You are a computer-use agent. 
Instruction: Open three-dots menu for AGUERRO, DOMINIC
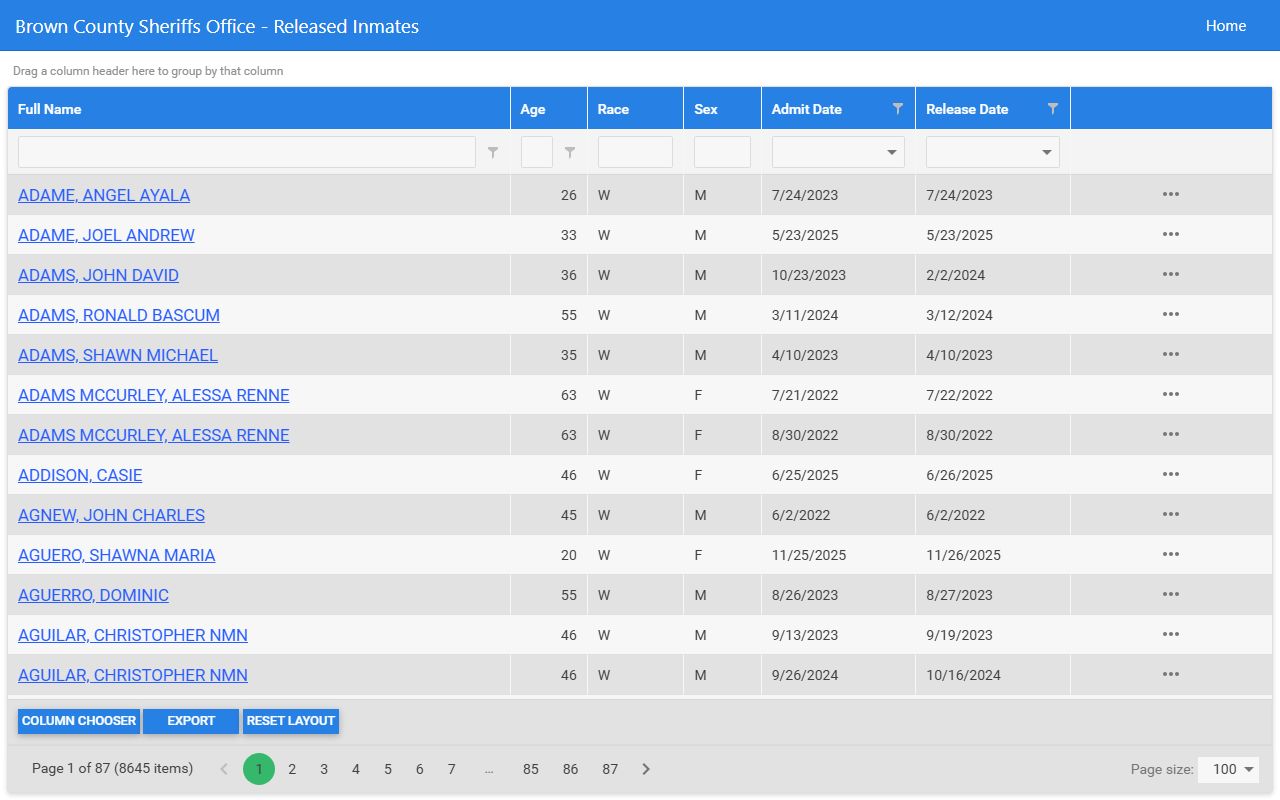point(1171,595)
